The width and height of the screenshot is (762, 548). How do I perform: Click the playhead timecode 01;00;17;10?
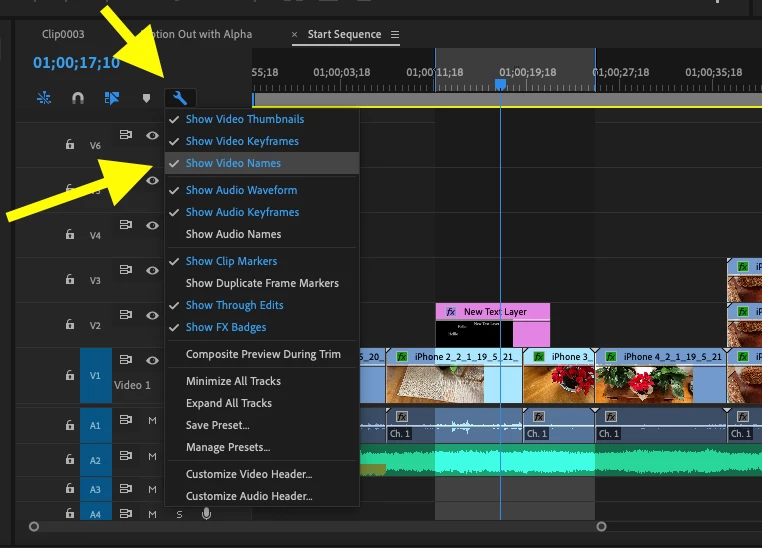click(76, 63)
